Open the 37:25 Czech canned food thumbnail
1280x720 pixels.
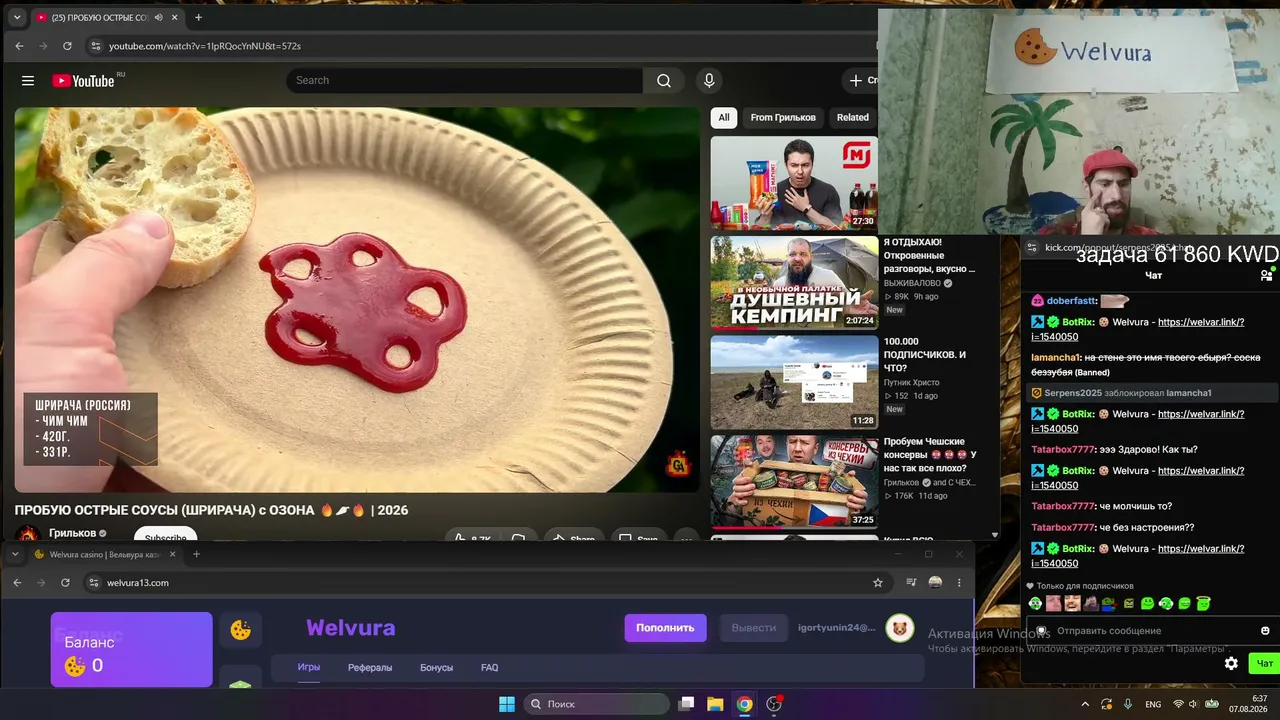(x=794, y=481)
